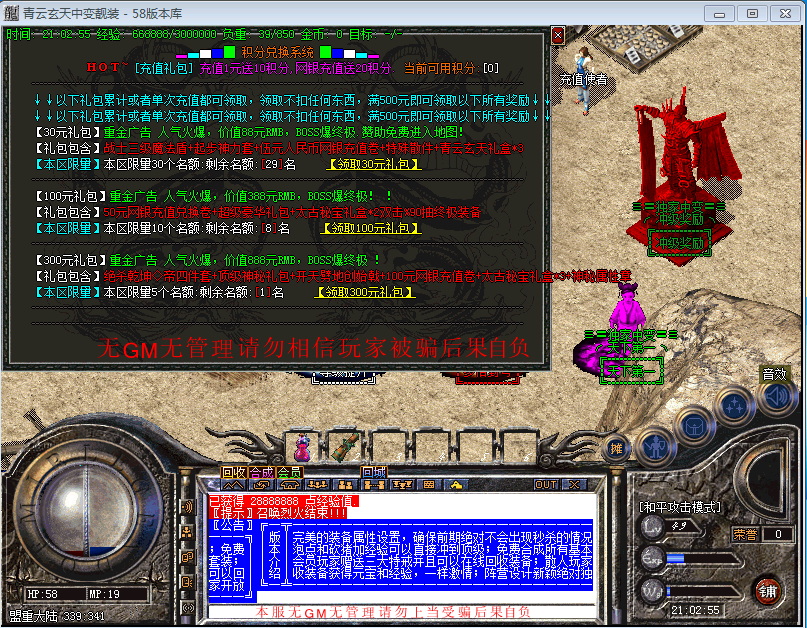Click the yellow mount icon in toolbar

coord(456,485)
